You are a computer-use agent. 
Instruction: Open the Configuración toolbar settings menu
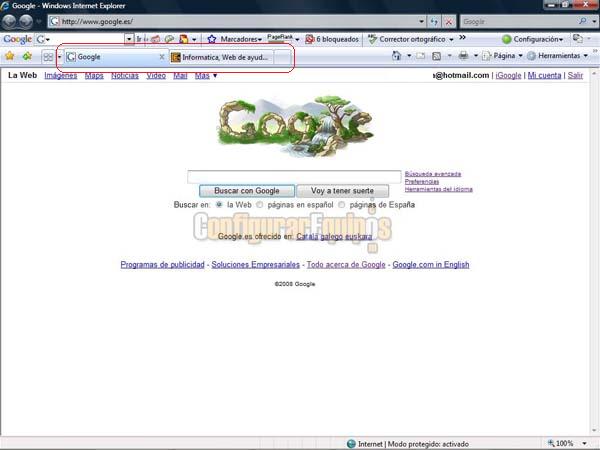[533, 39]
